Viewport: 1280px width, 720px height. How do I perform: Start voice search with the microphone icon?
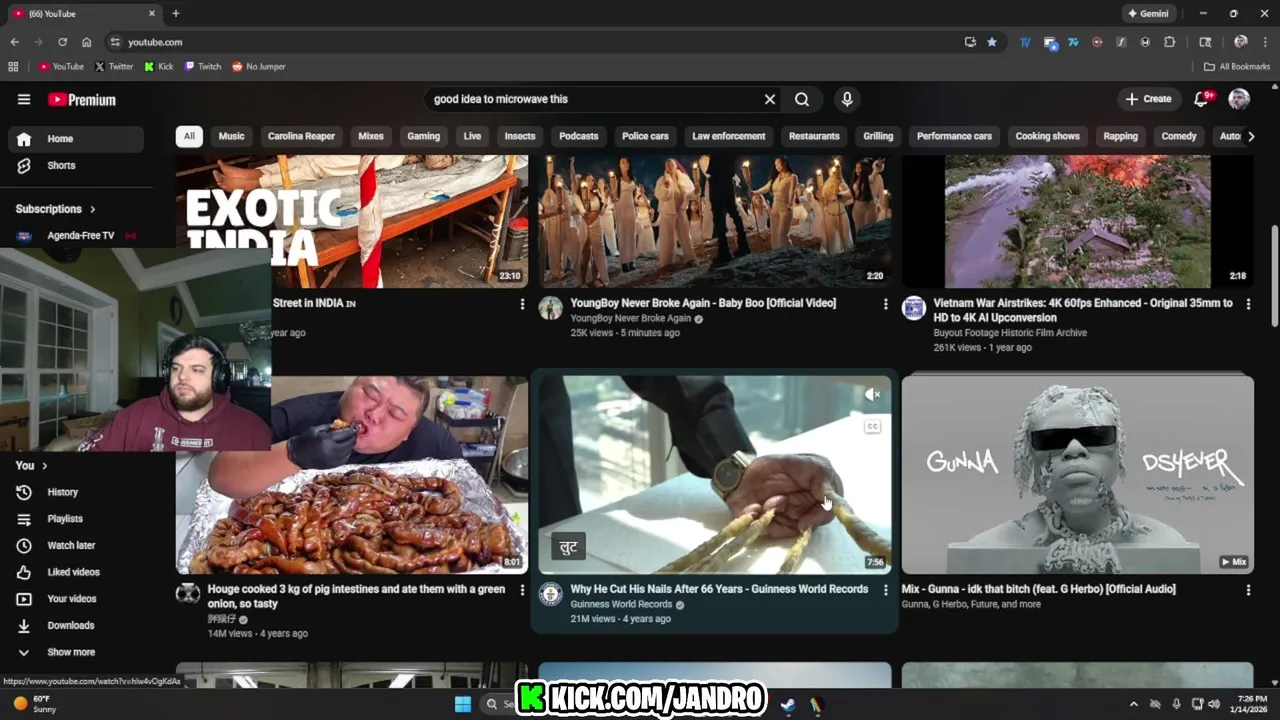[847, 99]
